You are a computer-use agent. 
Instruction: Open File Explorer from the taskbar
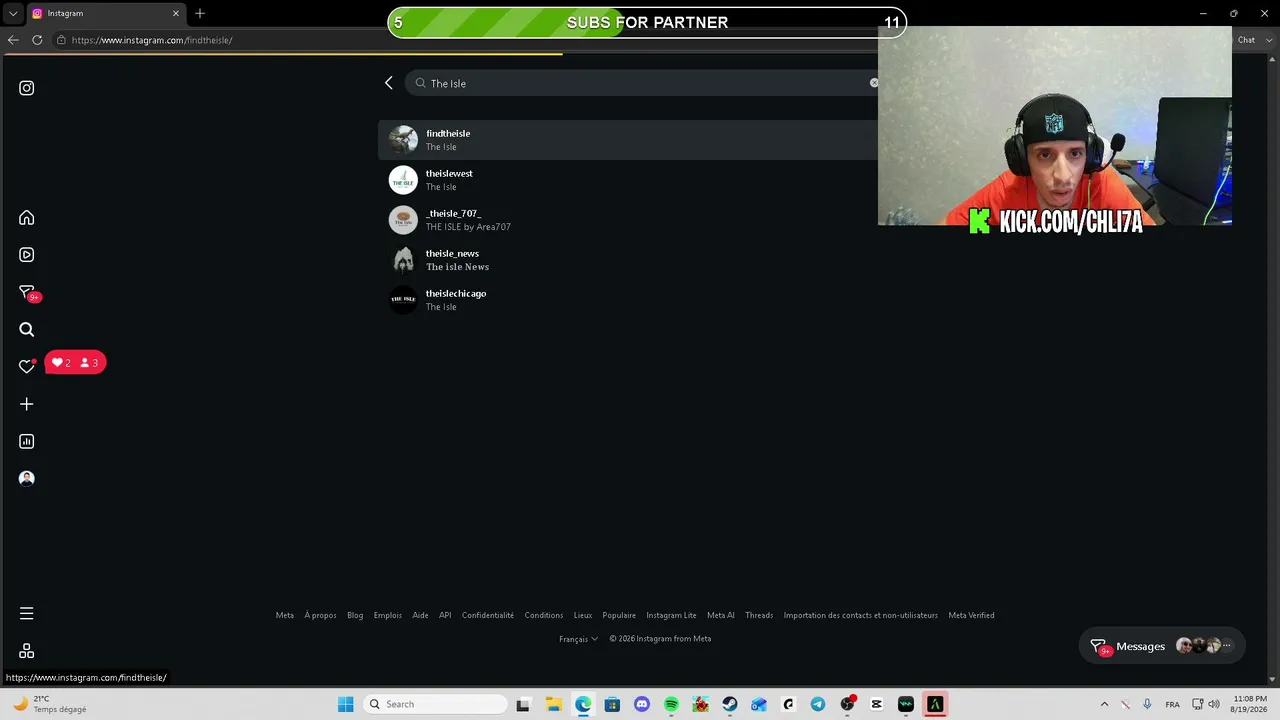tap(553, 704)
